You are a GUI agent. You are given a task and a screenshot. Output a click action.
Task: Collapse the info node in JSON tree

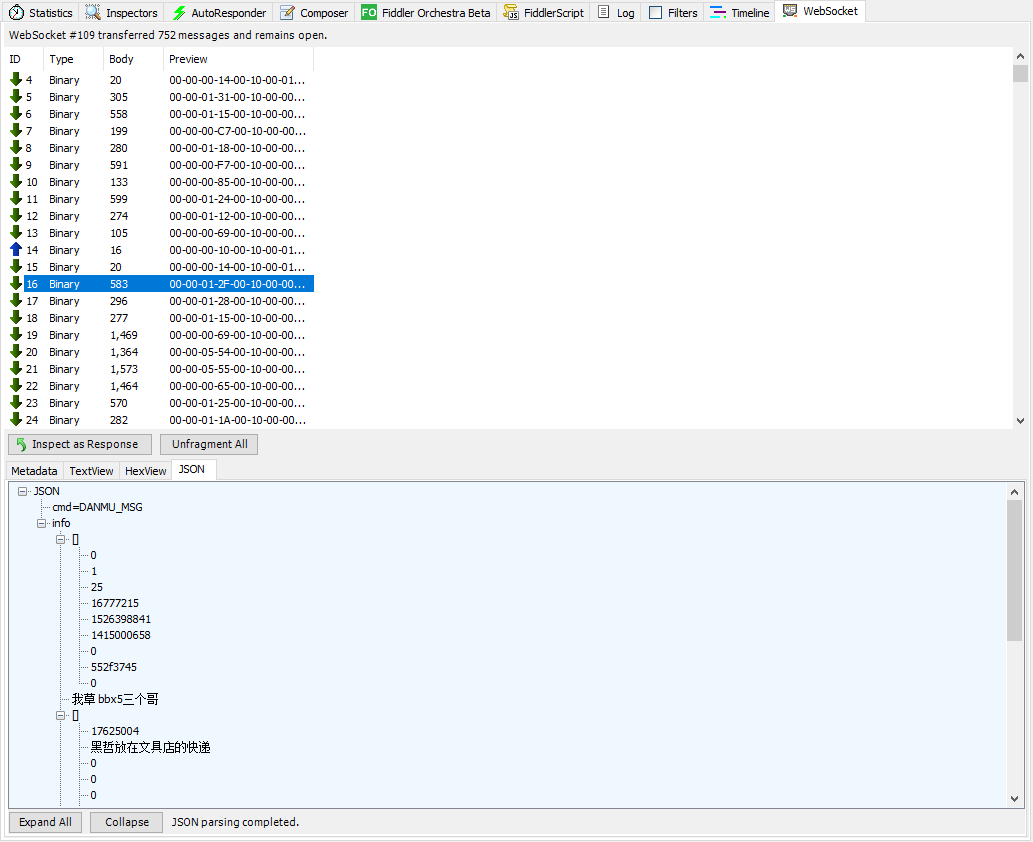42,523
